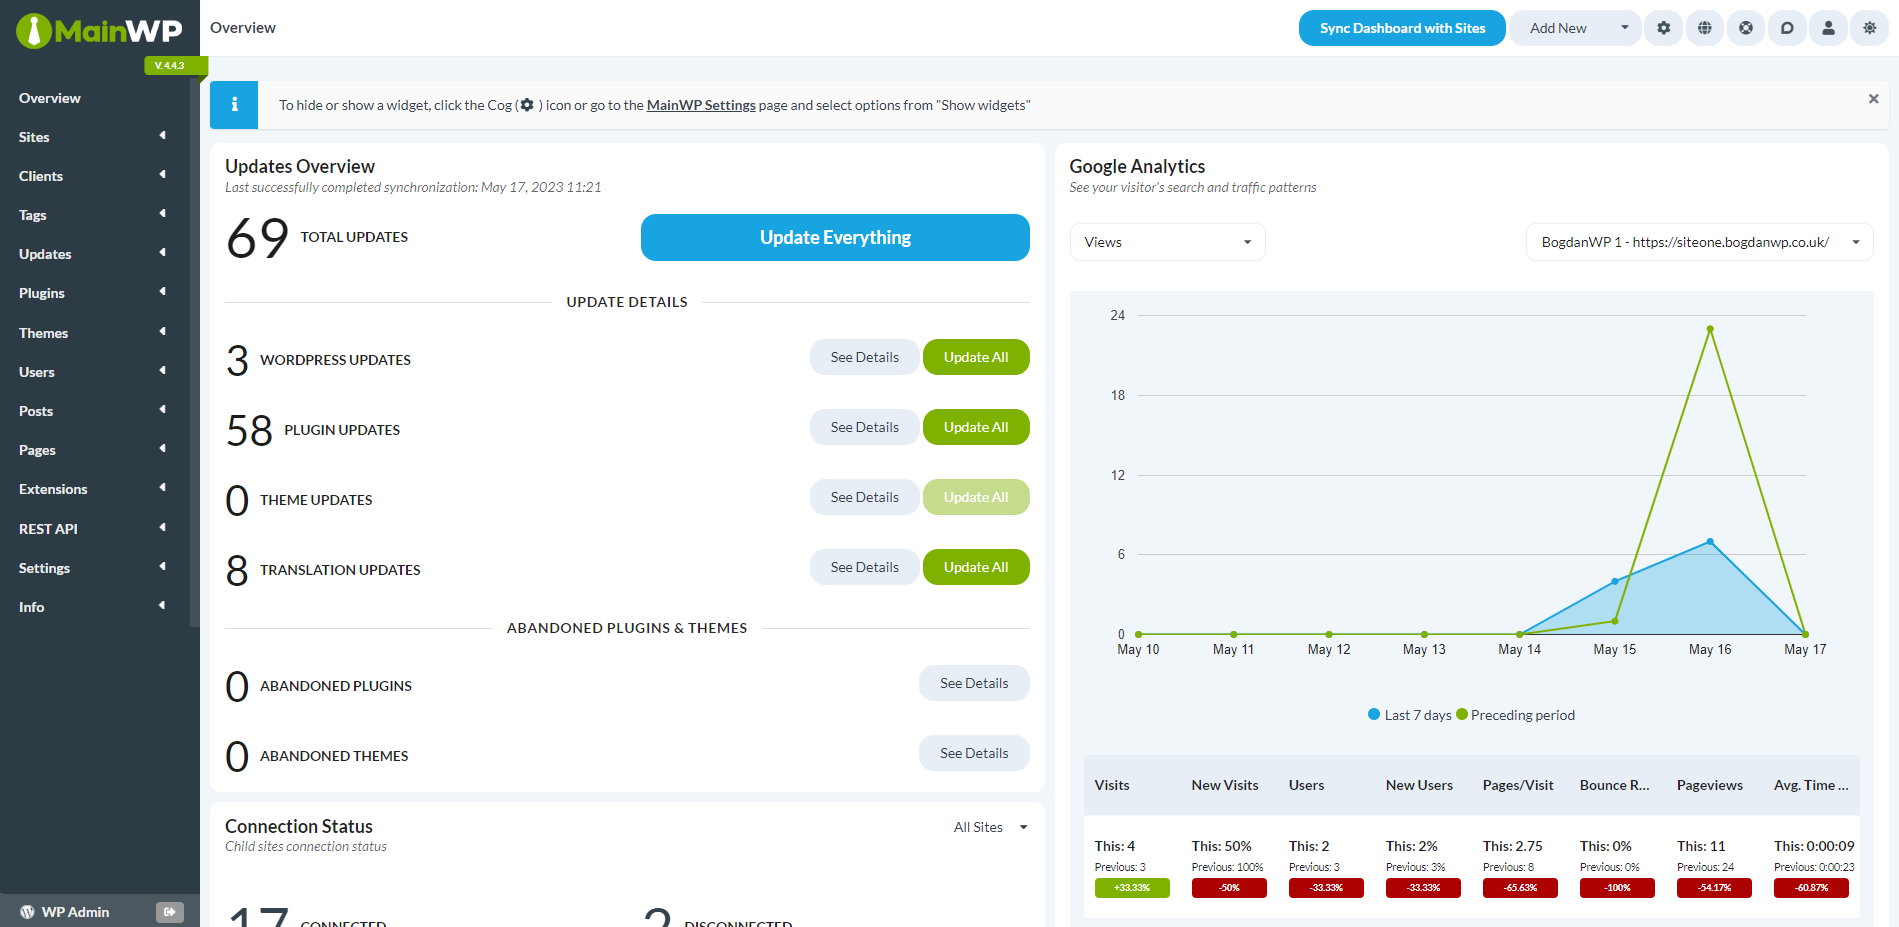
Task: See Details for Abandoned Themes
Action: (x=974, y=753)
